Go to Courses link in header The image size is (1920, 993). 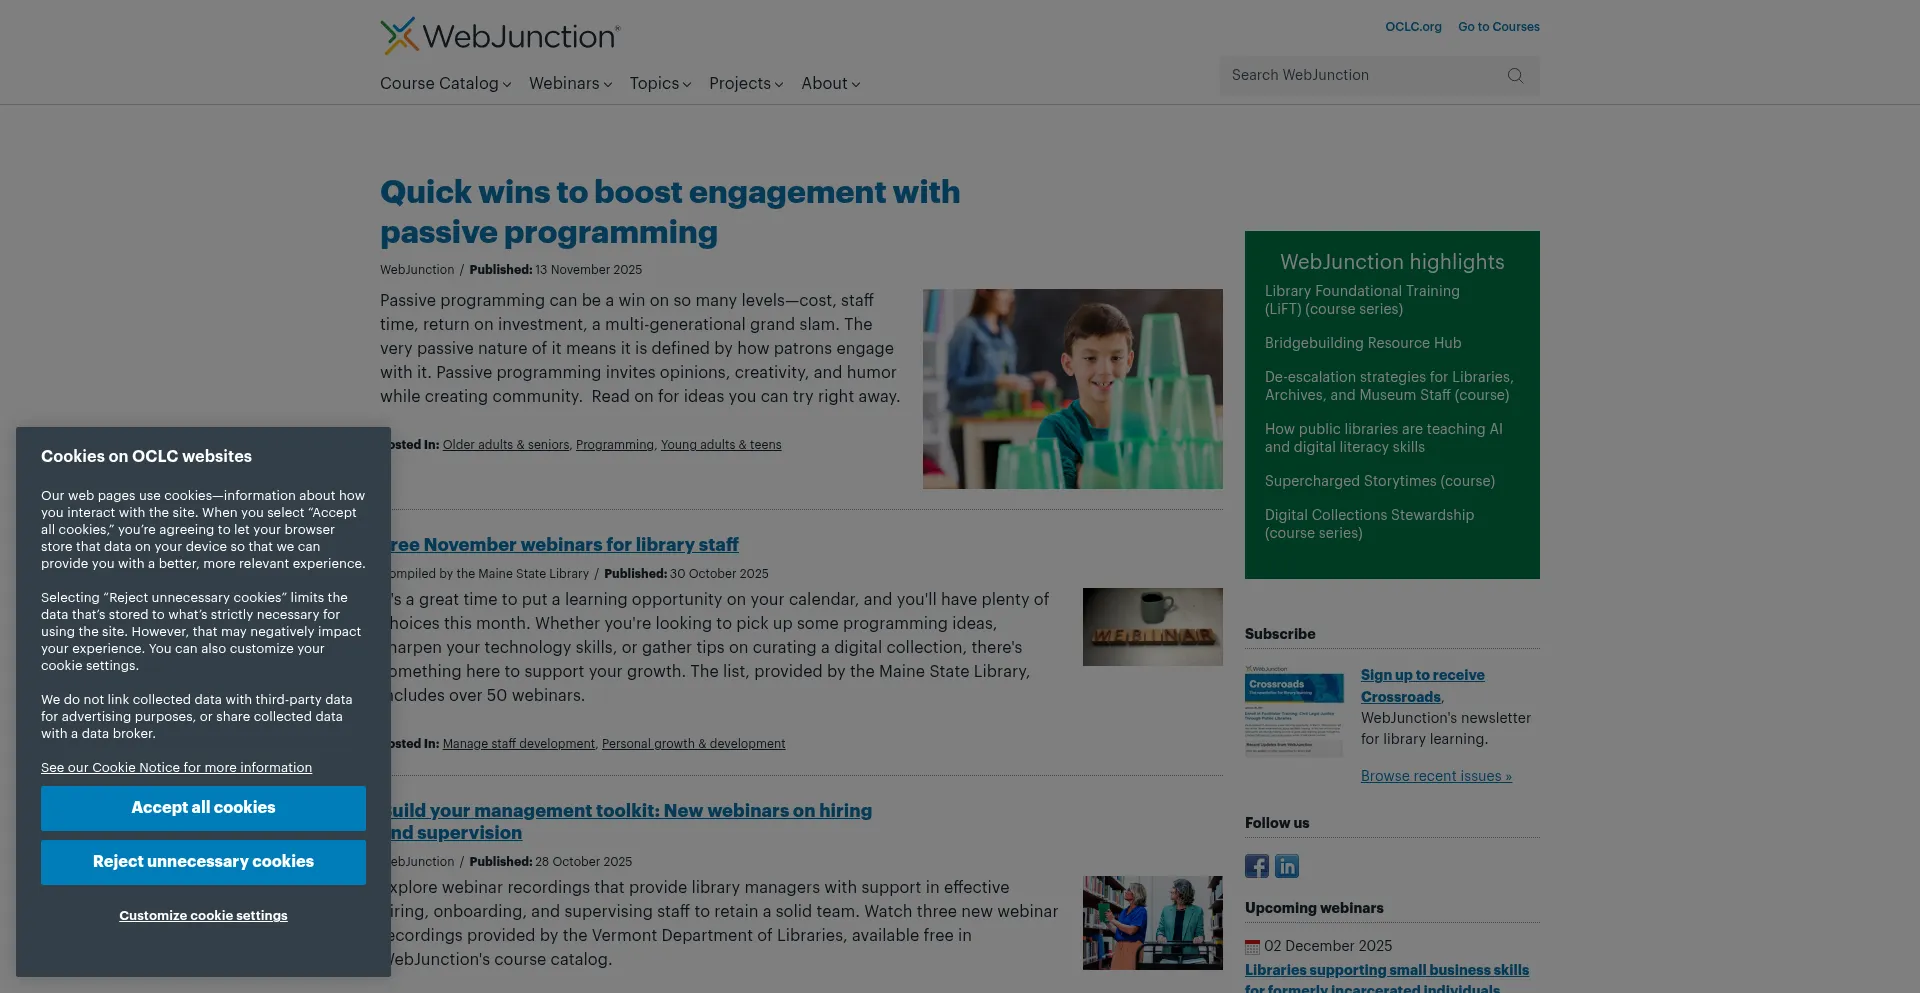(1498, 27)
